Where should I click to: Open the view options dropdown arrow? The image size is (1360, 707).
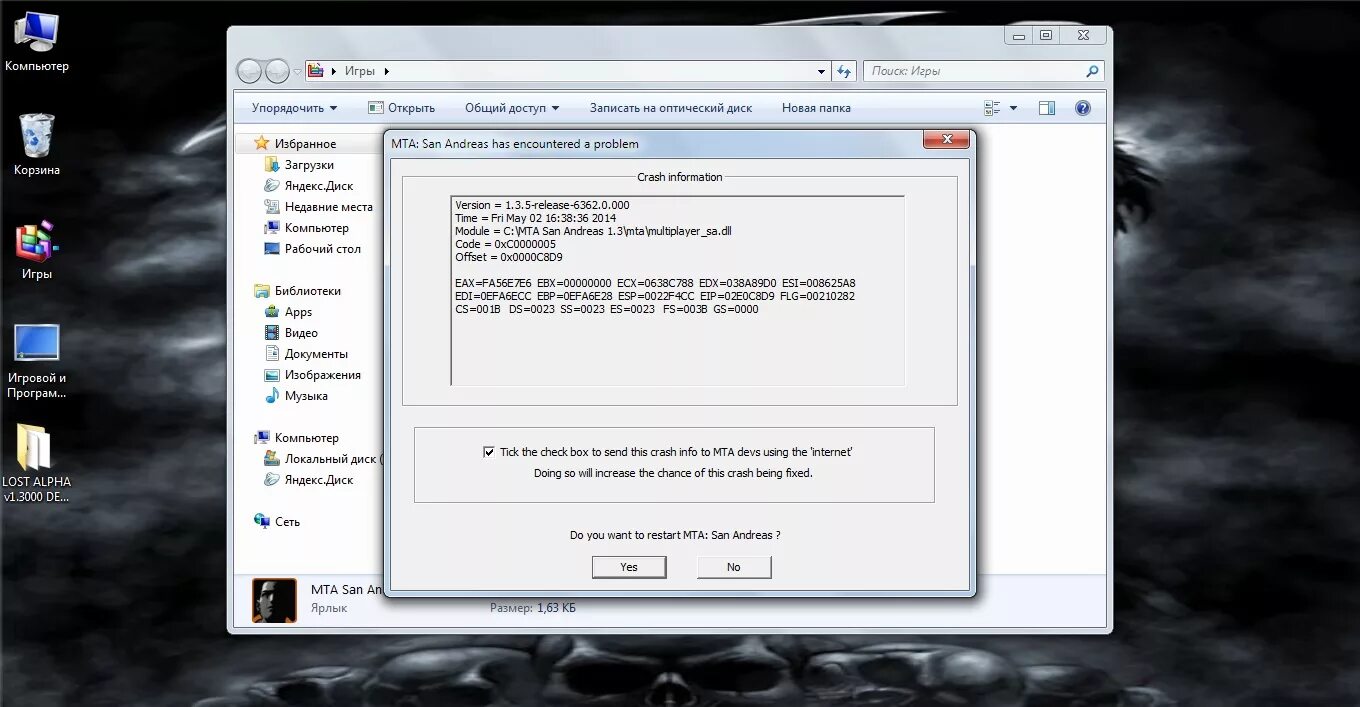[x=1013, y=108]
